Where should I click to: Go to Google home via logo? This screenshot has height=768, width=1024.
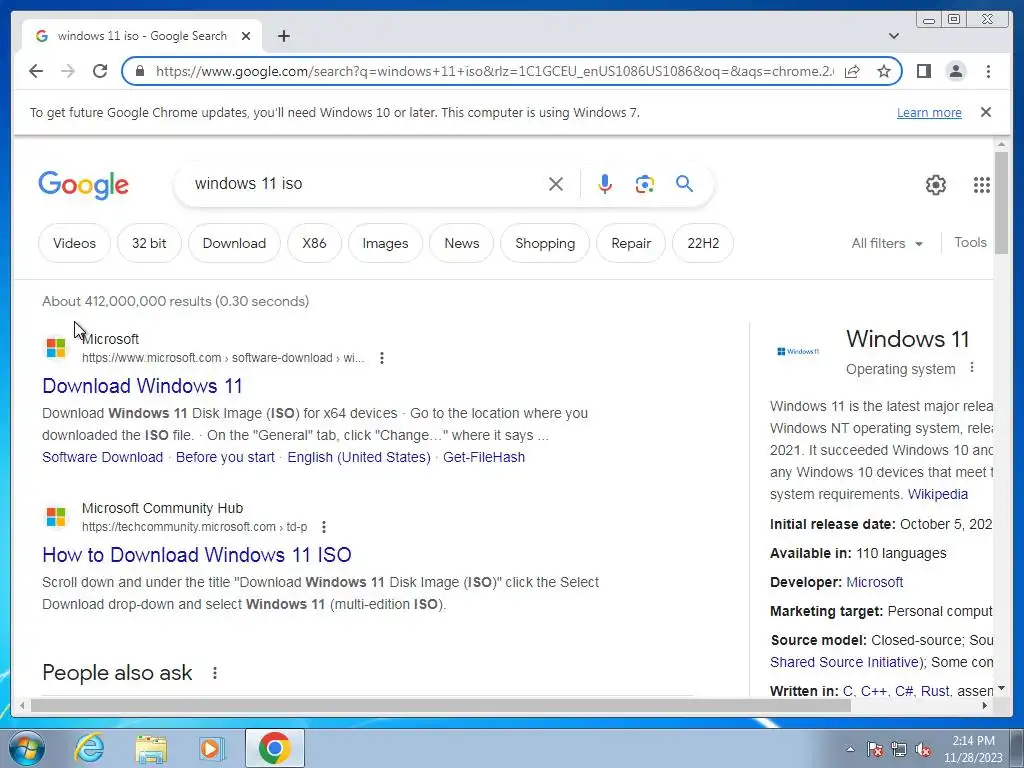pos(84,185)
